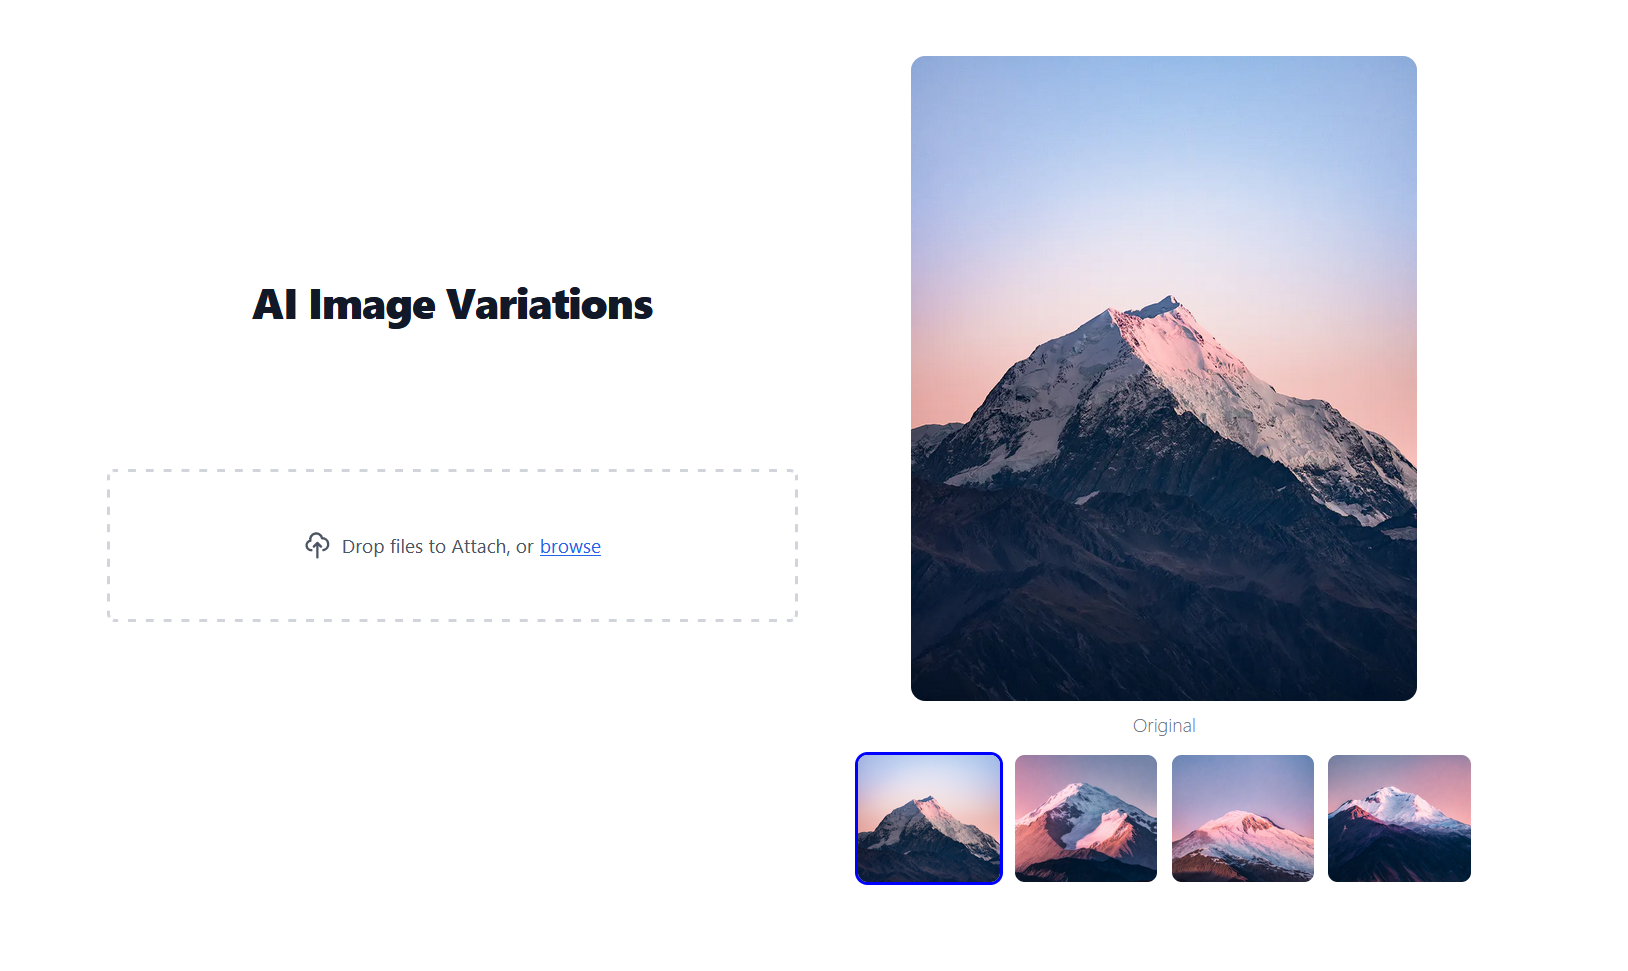This screenshot has height=971, width=1628.
Task: Open the browse link to pick files
Action: tap(570, 547)
